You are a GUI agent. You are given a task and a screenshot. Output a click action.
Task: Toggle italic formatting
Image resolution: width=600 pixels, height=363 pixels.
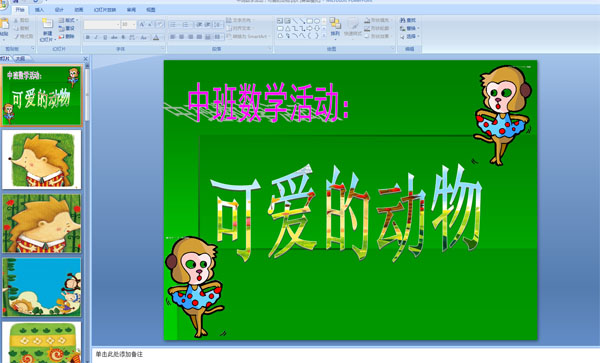tap(96, 37)
